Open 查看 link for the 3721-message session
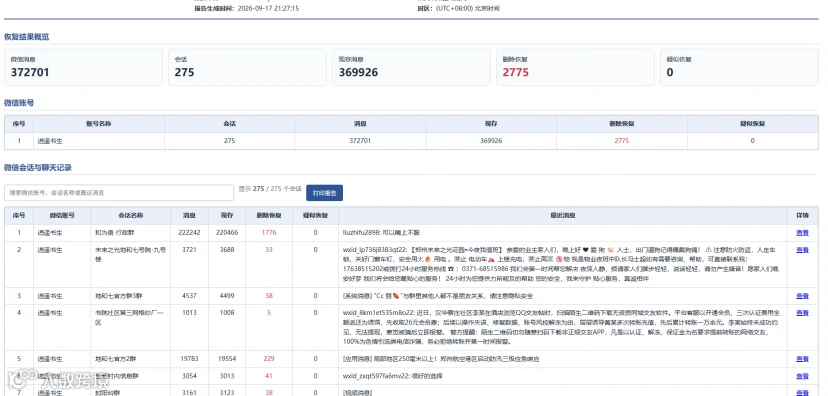This screenshot has height=396, width=828. pyautogui.click(x=802, y=250)
